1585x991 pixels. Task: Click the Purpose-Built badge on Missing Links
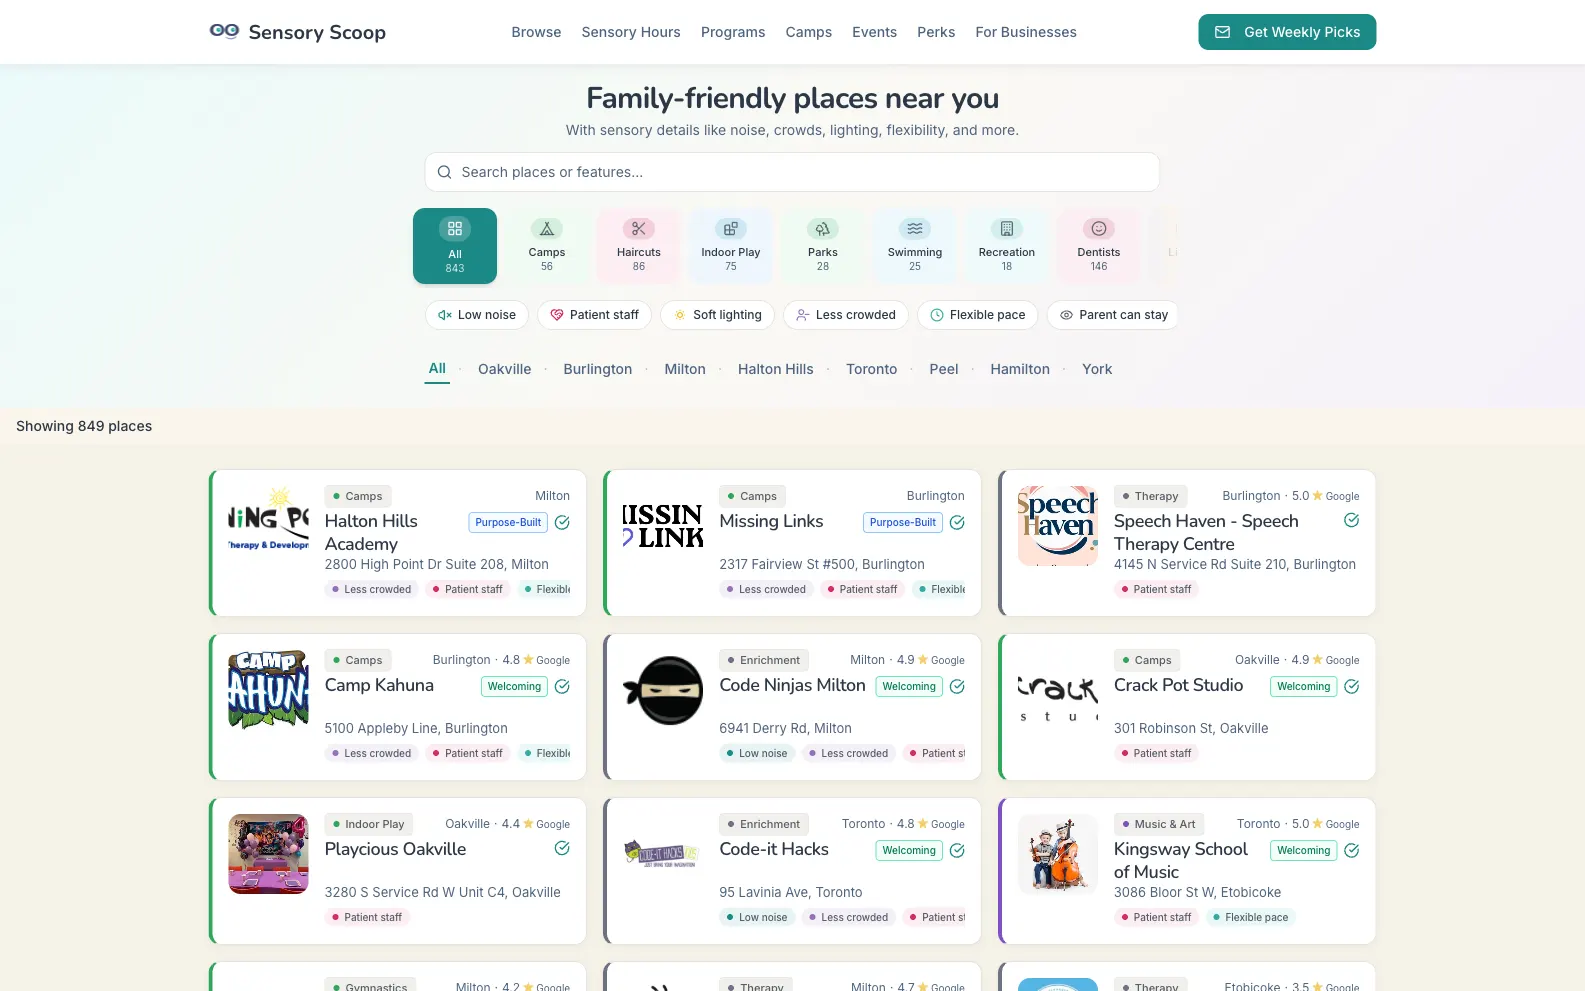tap(903, 522)
